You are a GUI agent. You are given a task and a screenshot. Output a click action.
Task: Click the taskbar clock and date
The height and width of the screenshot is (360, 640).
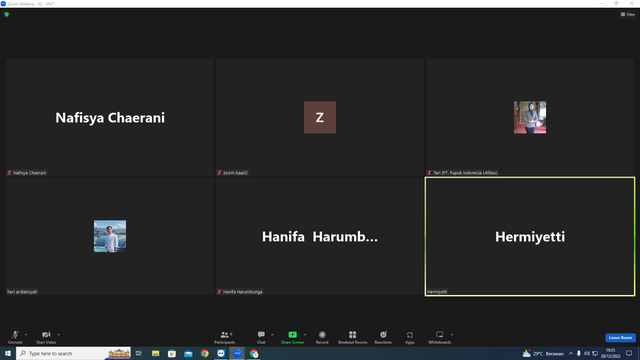pyautogui.click(x=611, y=353)
